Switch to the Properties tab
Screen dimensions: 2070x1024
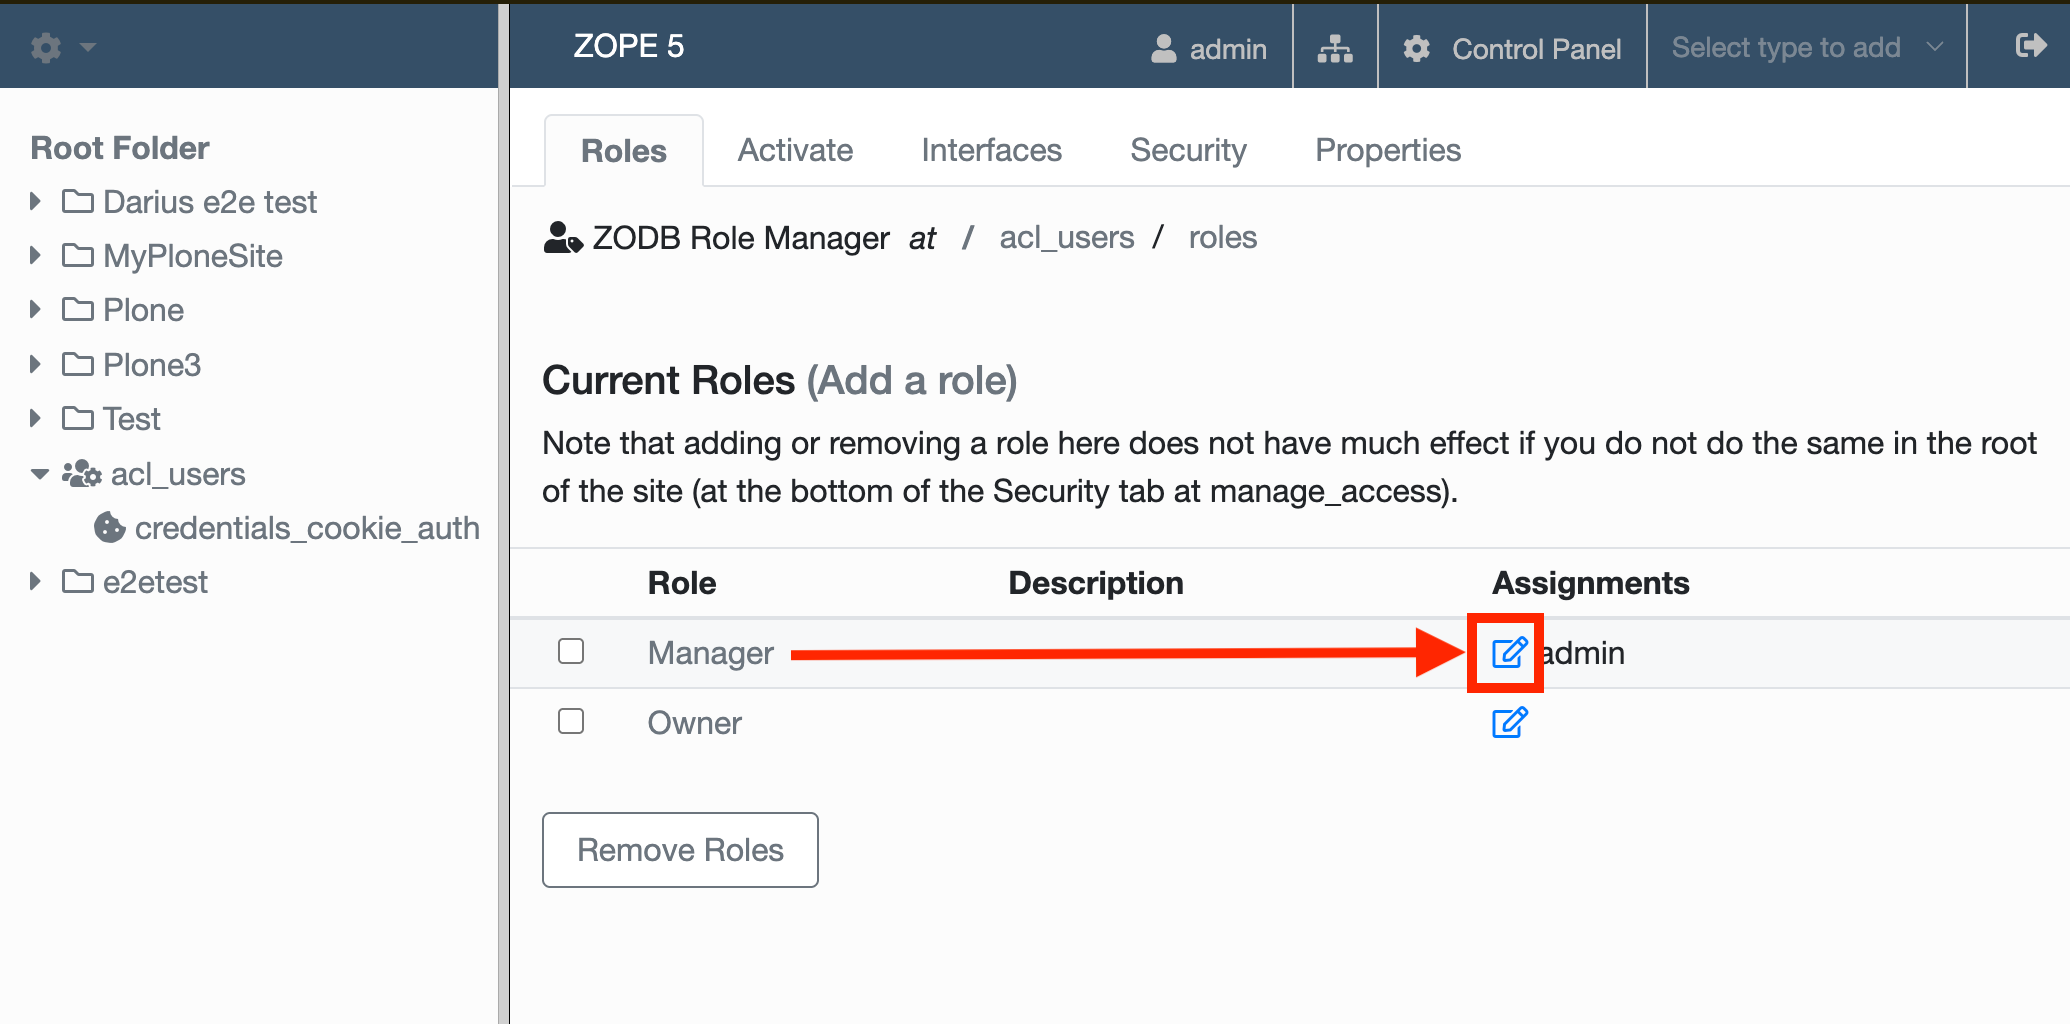pos(1388,150)
